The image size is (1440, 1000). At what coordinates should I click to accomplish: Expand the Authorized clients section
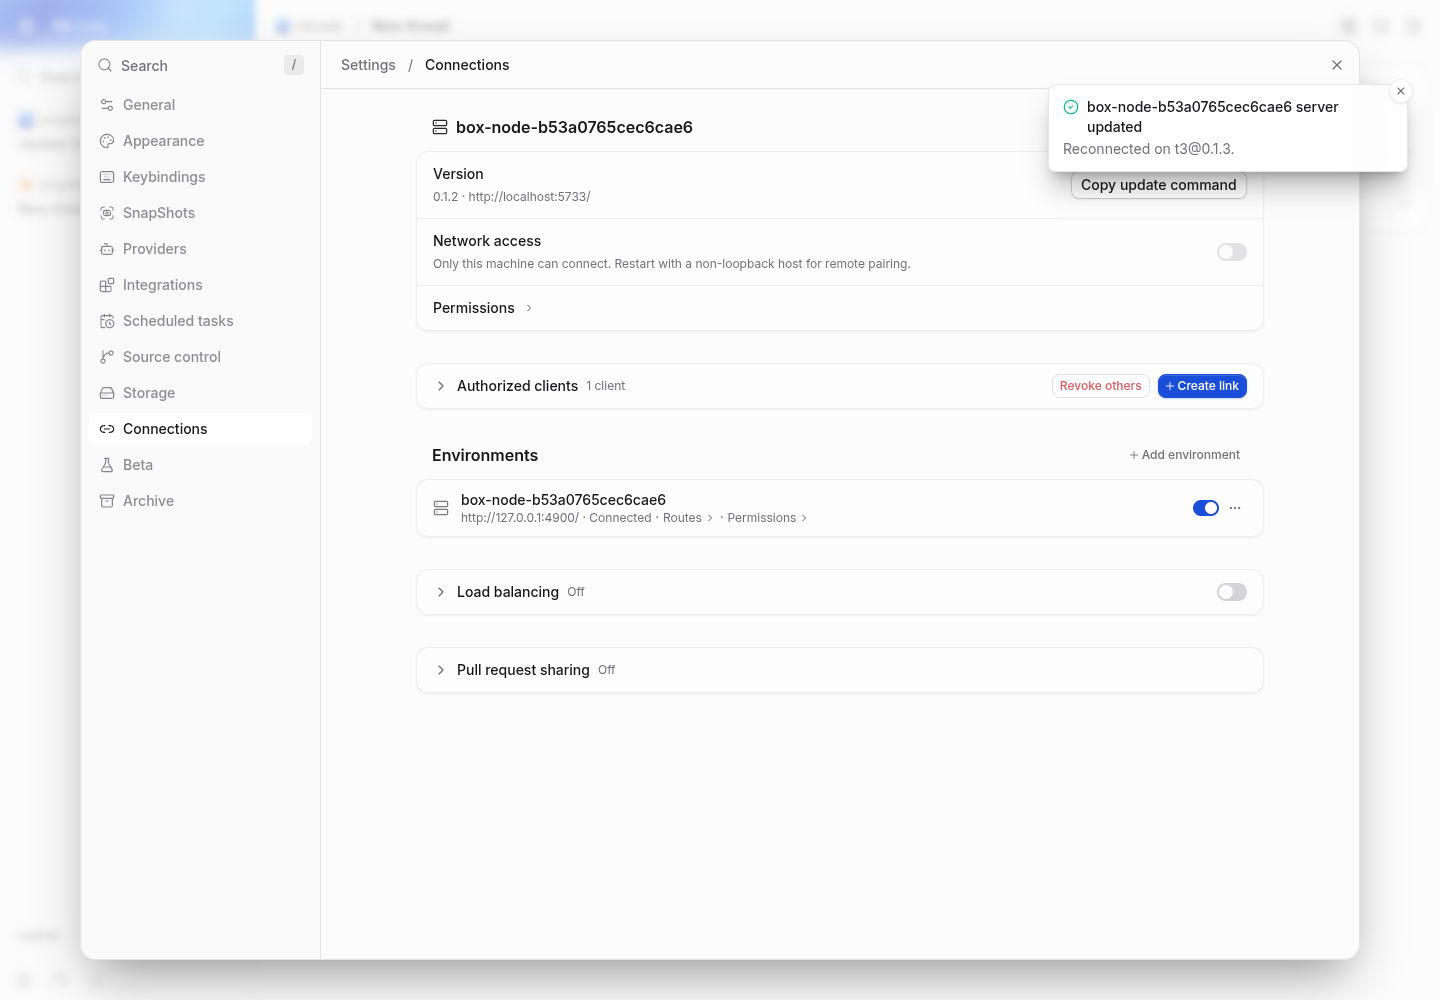coord(441,386)
